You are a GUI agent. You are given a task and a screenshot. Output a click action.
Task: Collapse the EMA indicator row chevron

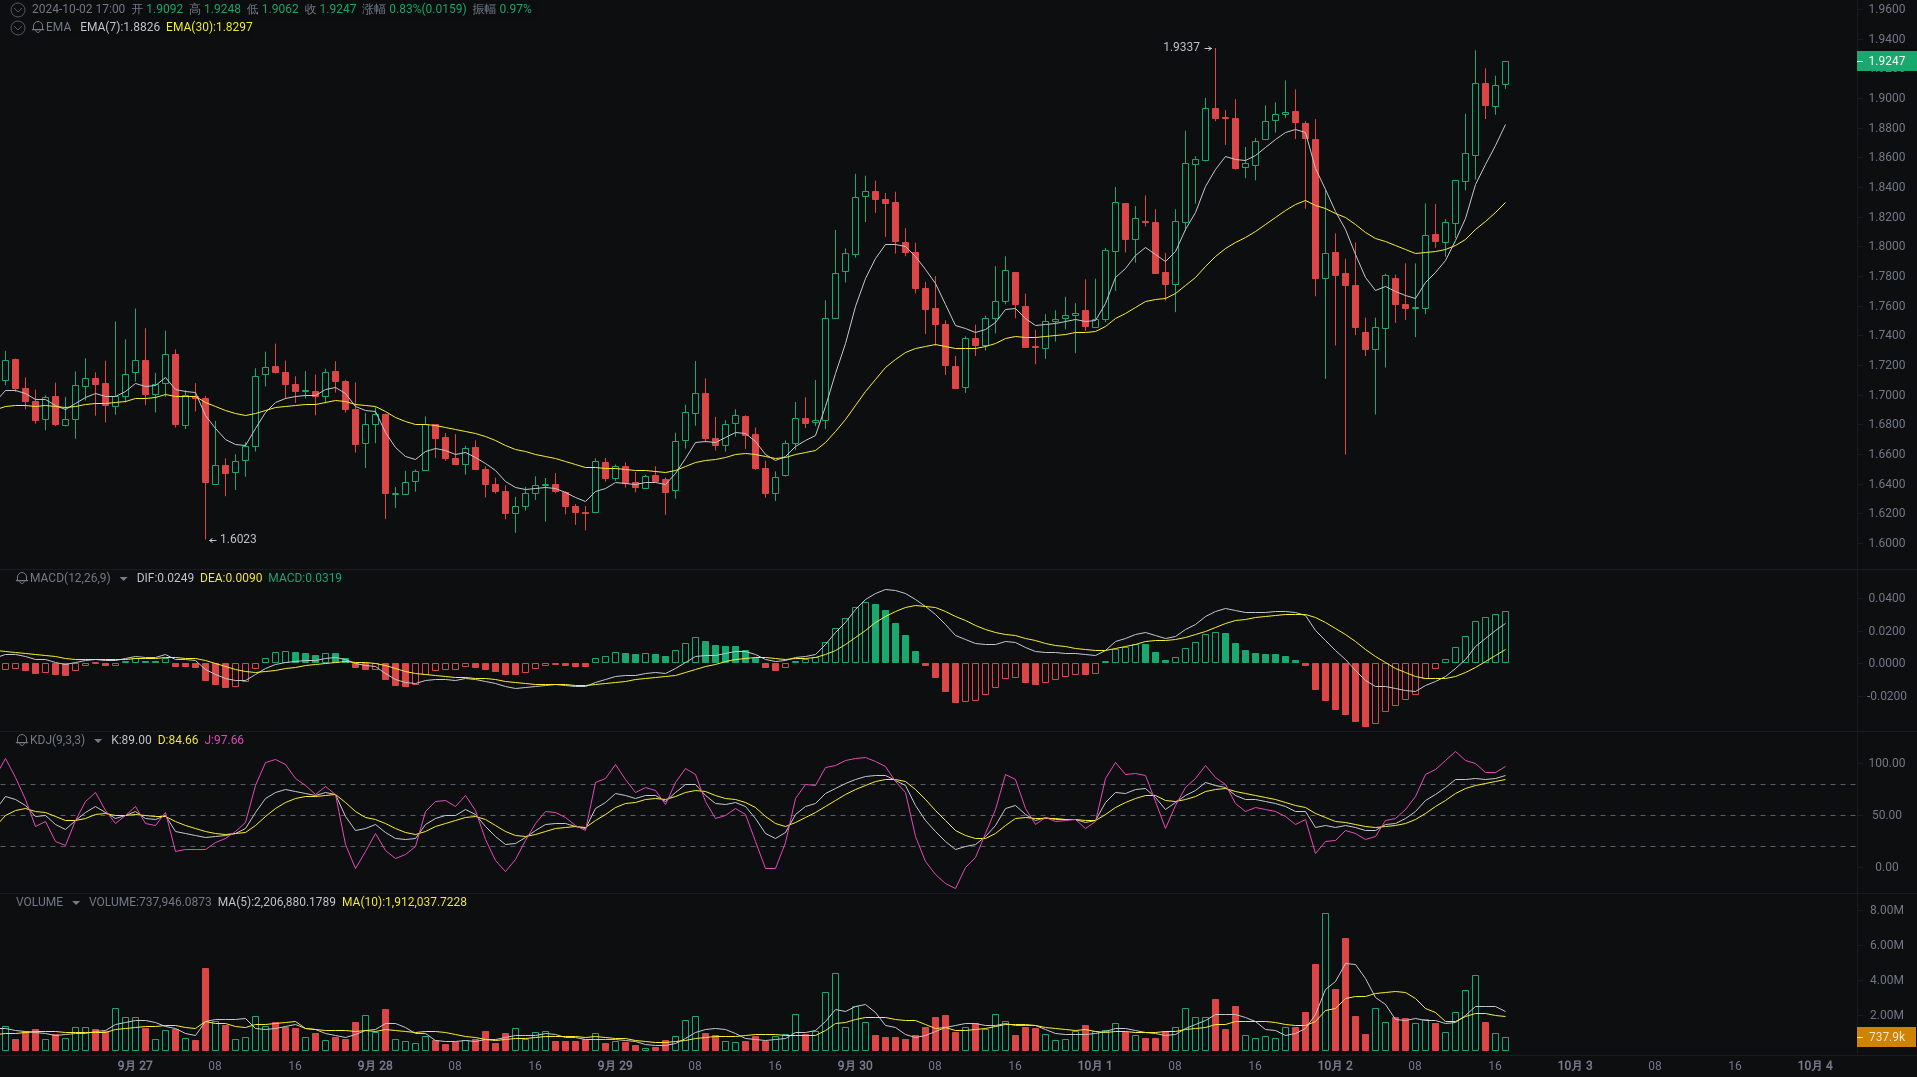(x=18, y=27)
